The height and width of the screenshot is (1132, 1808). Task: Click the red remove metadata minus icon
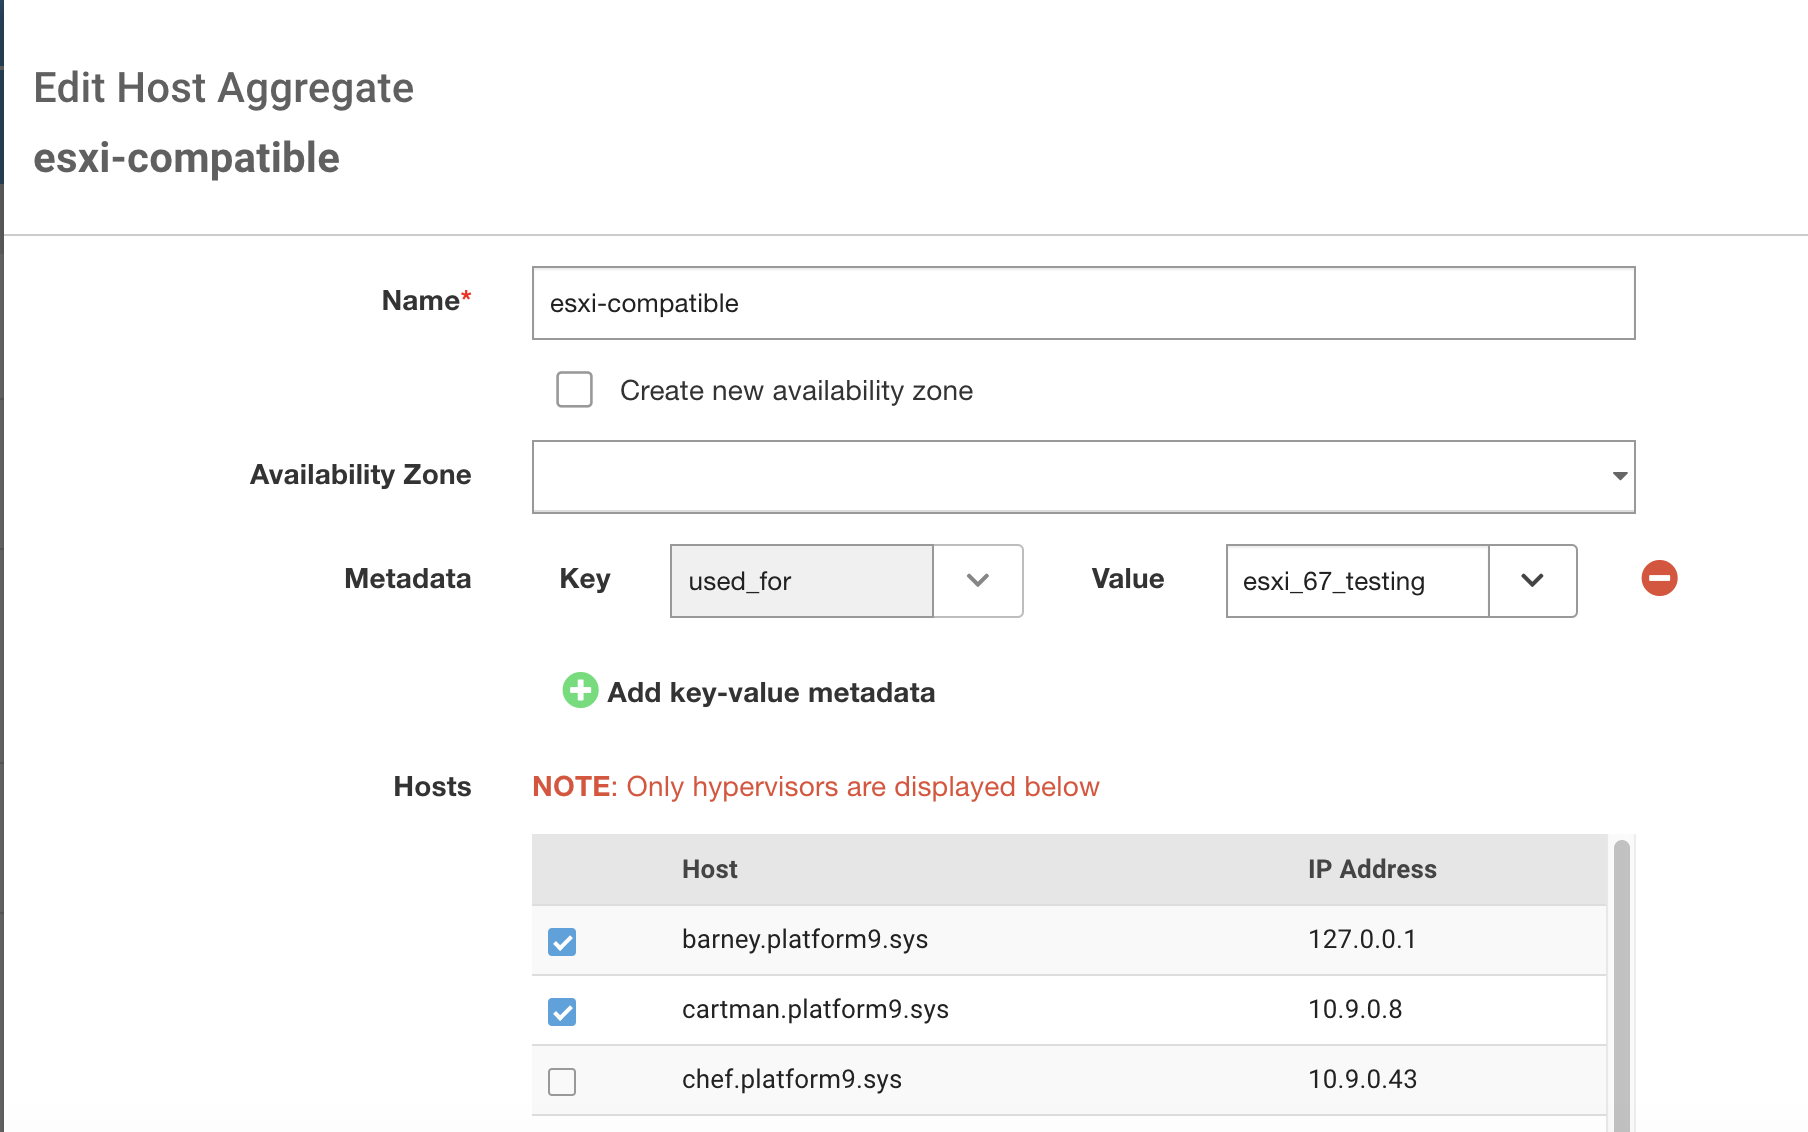[x=1659, y=578]
